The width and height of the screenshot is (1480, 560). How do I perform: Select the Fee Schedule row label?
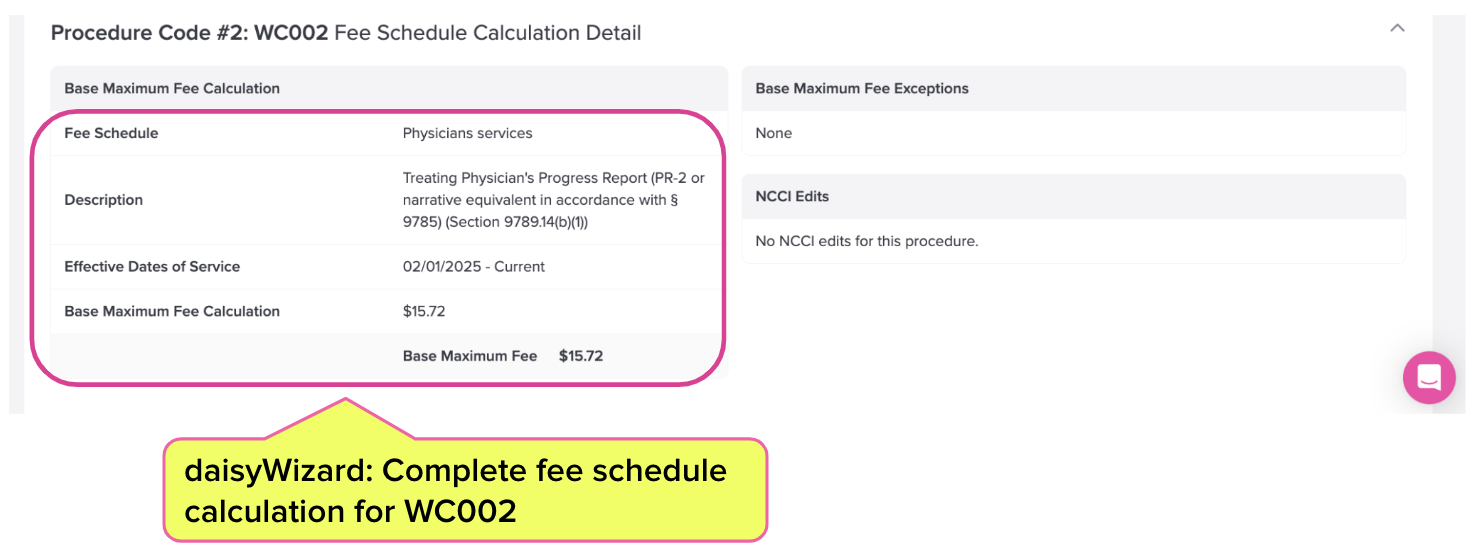(x=111, y=133)
